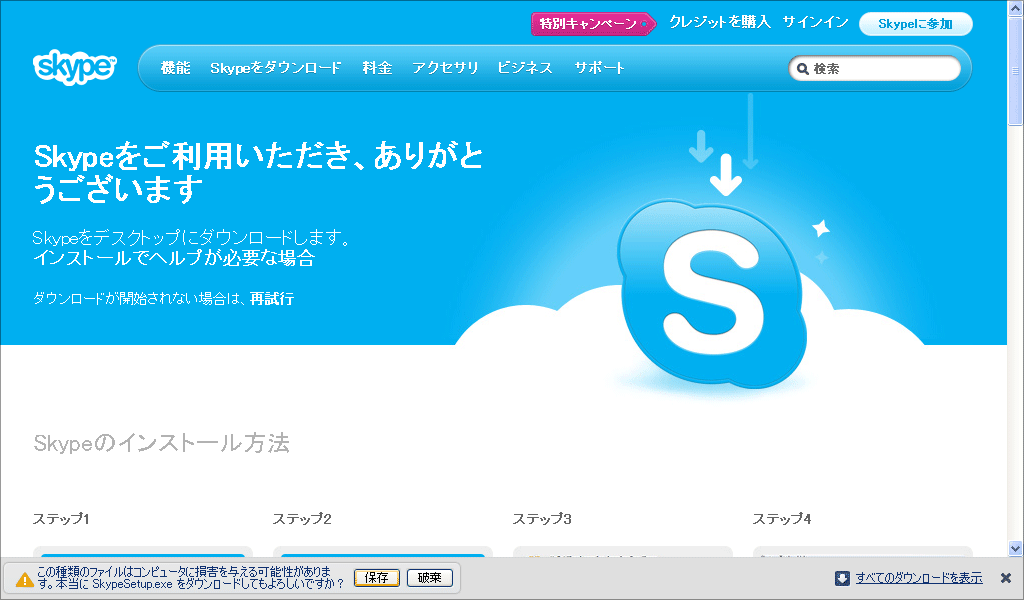Image resolution: width=1024 pixels, height=600 pixels.
Task: Open the Skypeをダウンロード menu
Action: pos(276,68)
